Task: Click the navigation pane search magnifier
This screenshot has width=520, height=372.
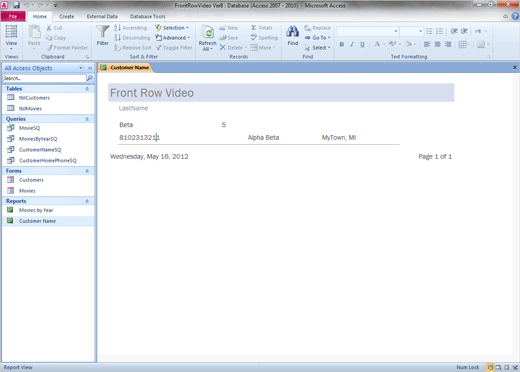Action: pos(89,78)
